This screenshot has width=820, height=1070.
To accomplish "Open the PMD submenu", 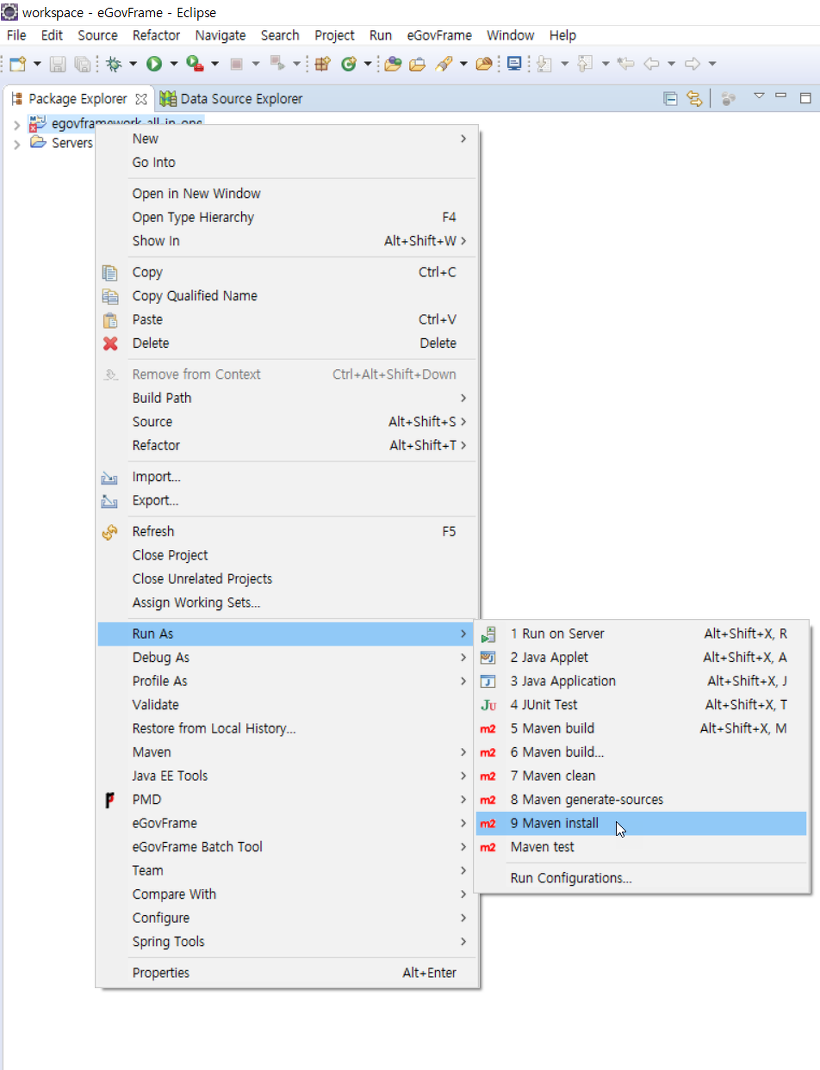I will click(288, 800).
